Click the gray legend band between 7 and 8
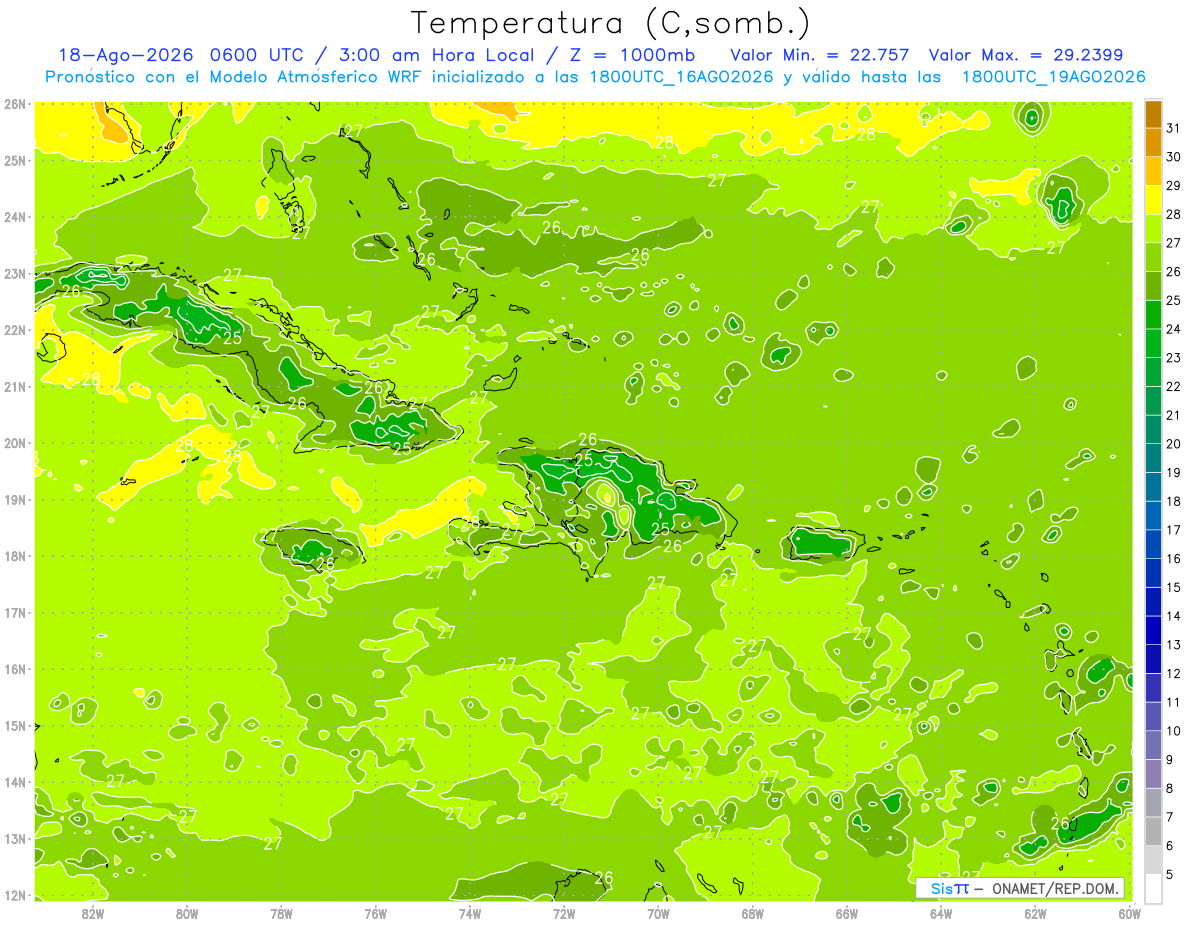Screen dimensions: 1200x927 pos(1153,803)
